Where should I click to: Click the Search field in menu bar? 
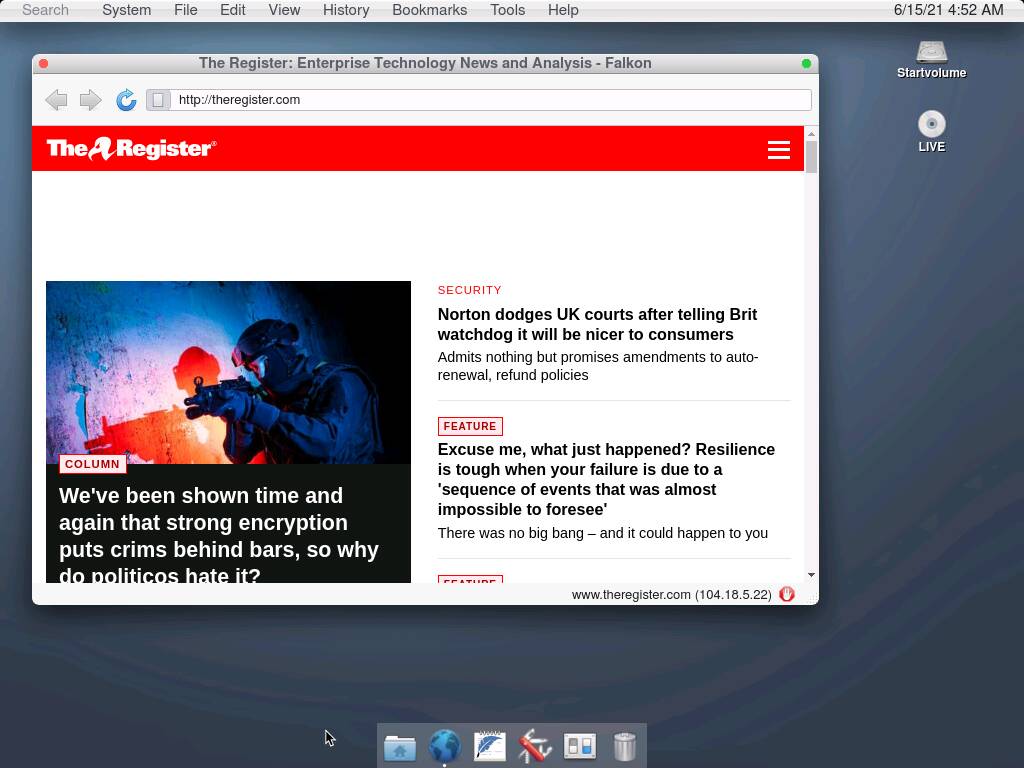tap(45, 10)
